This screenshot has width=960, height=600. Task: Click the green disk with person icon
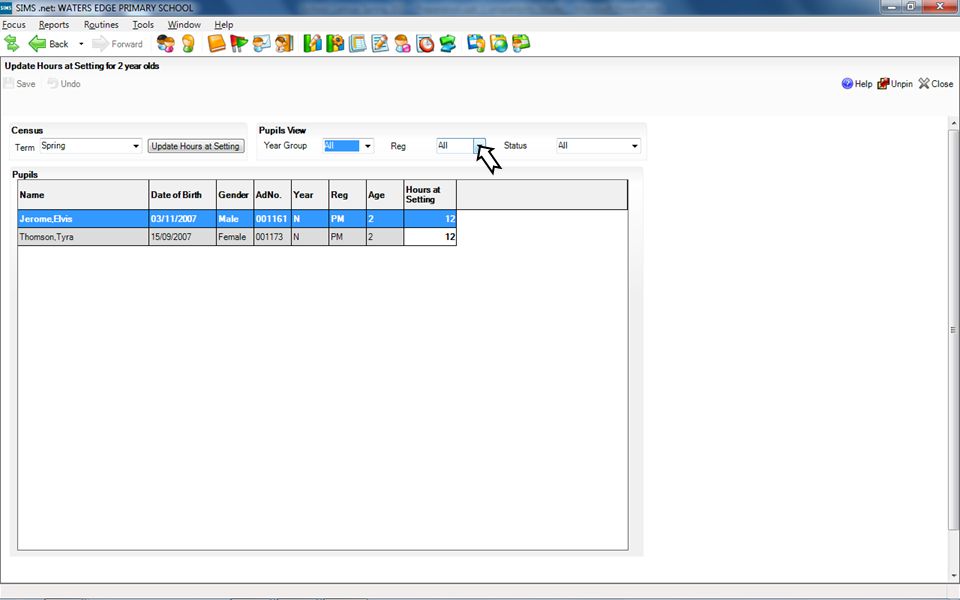[x=521, y=43]
